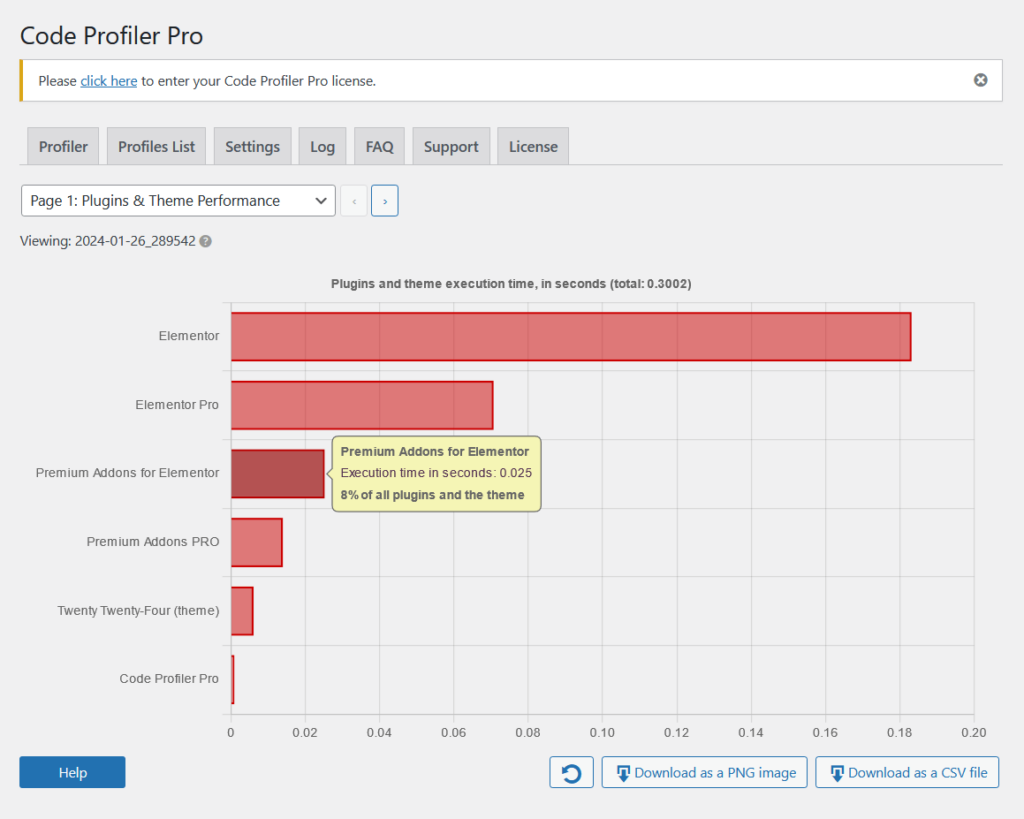The height and width of the screenshot is (819, 1024).
Task: Open the License tab
Action: 534,146
